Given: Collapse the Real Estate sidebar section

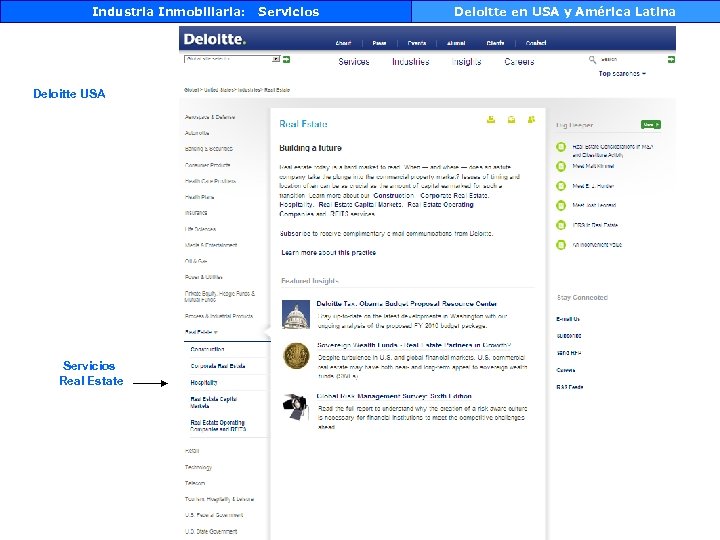Looking at the screenshot, I should pos(201,332).
